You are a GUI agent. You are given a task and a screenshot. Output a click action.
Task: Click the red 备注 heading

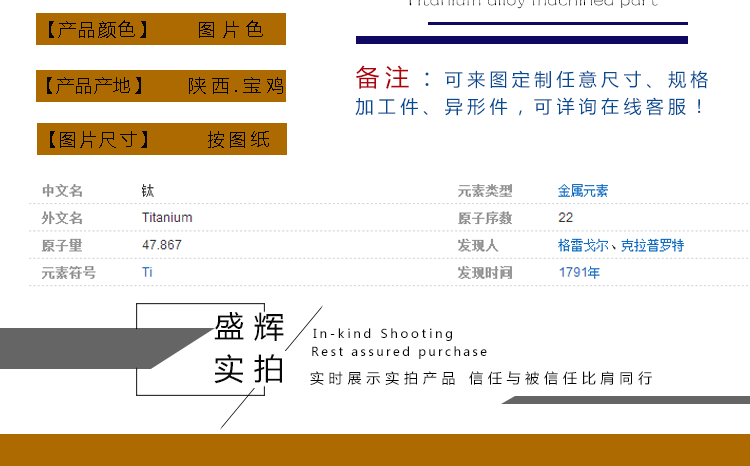381,79
